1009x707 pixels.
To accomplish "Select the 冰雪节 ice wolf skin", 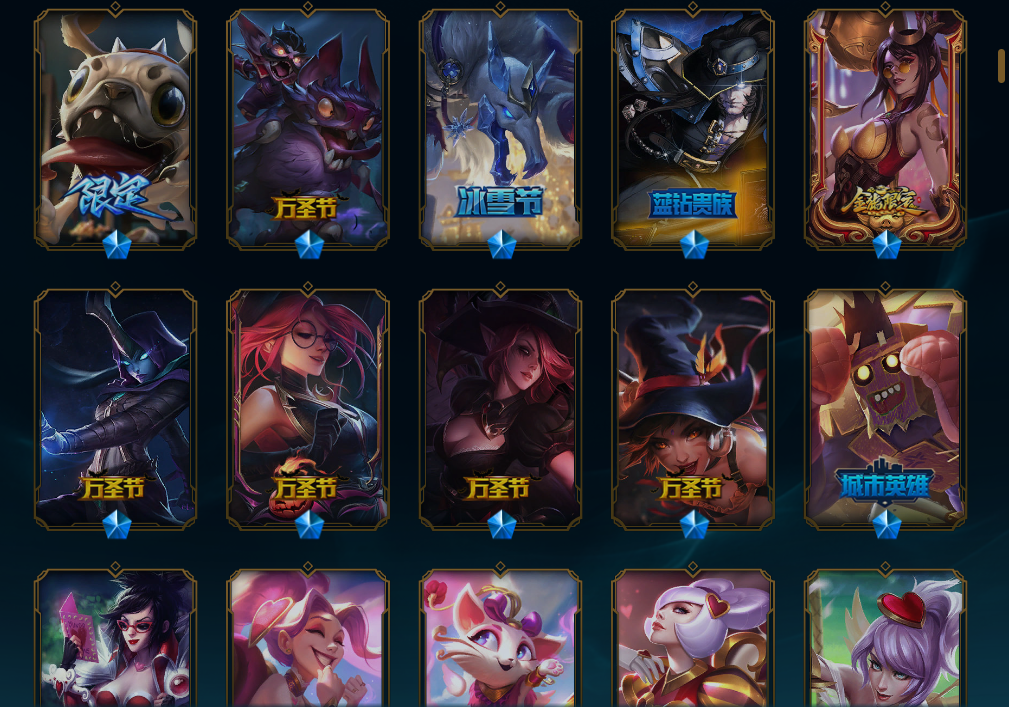I will coord(500,129).
